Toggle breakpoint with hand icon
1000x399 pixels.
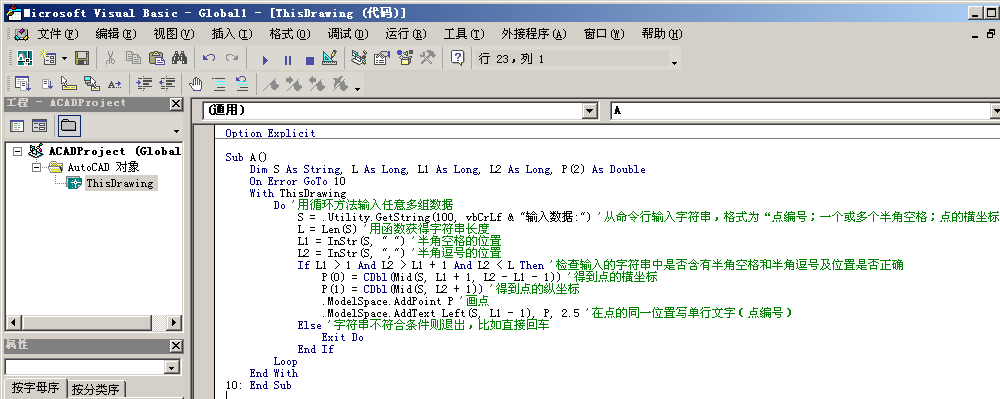tap(196, 83)
